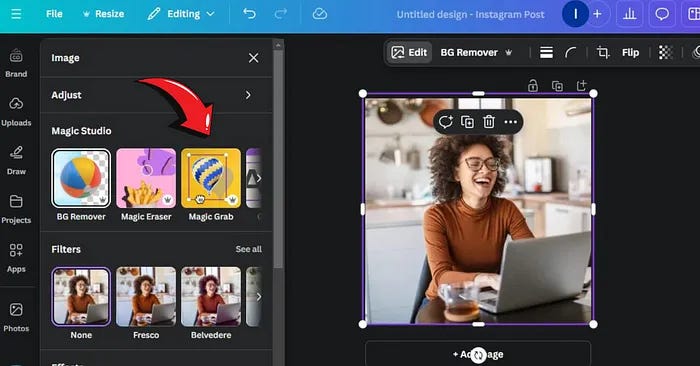Click the Edit image button
The height and width of the screenshot is (366, 700).
pos(409,52)
